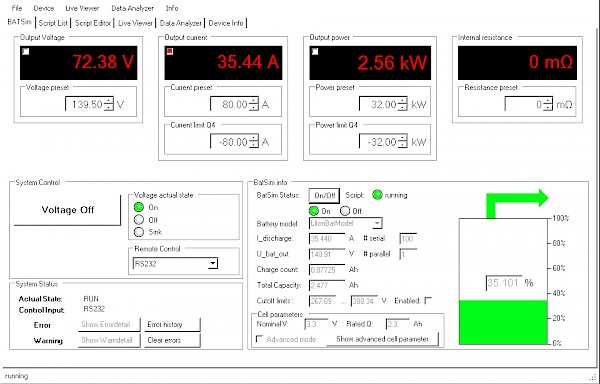
Task: Click the Current limit Q4 spinner arrows
Action: tap(254, 142)
